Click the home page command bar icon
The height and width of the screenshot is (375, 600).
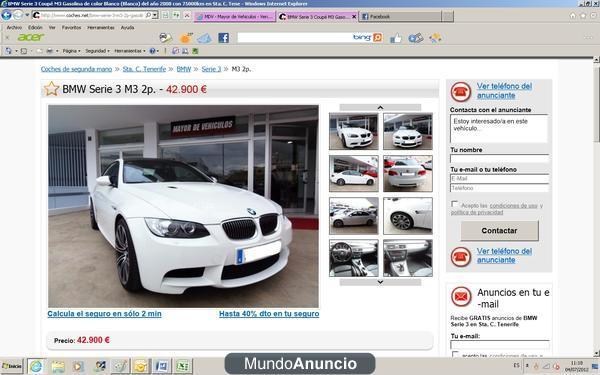[8, 51]
